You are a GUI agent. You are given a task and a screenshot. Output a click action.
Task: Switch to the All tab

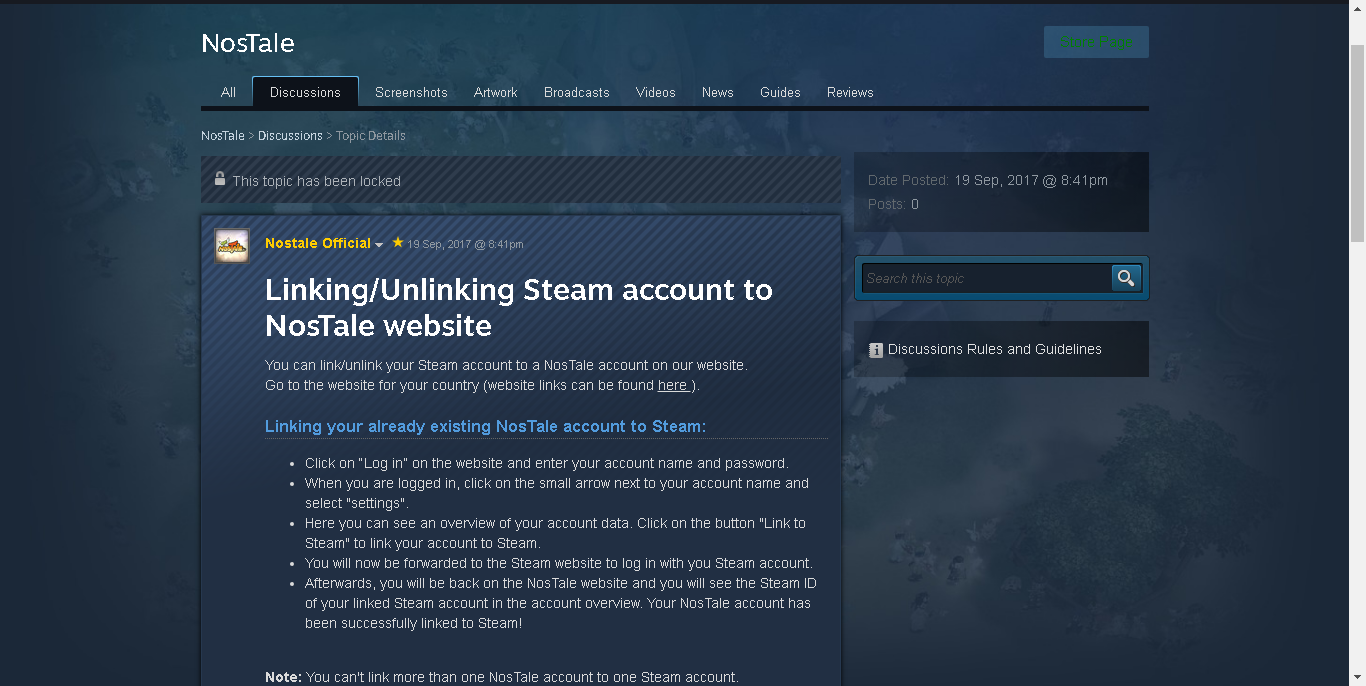[x=228, y=92]
